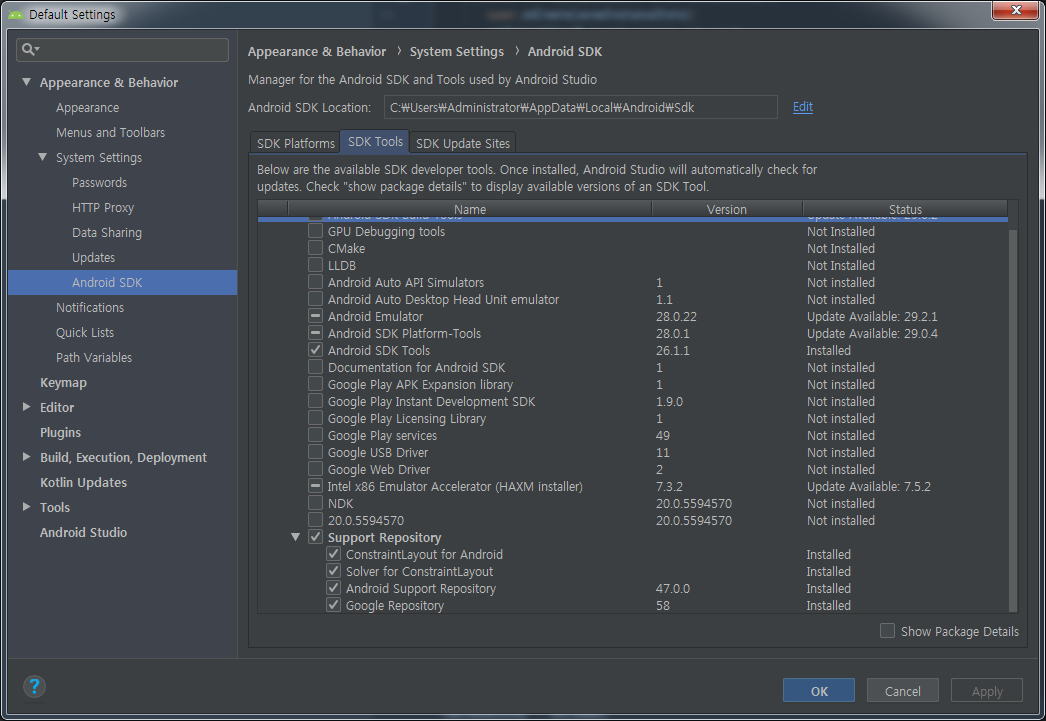Collapse the Support Repository group arrow
This screenshot has width=1046, height=721.
296,537
